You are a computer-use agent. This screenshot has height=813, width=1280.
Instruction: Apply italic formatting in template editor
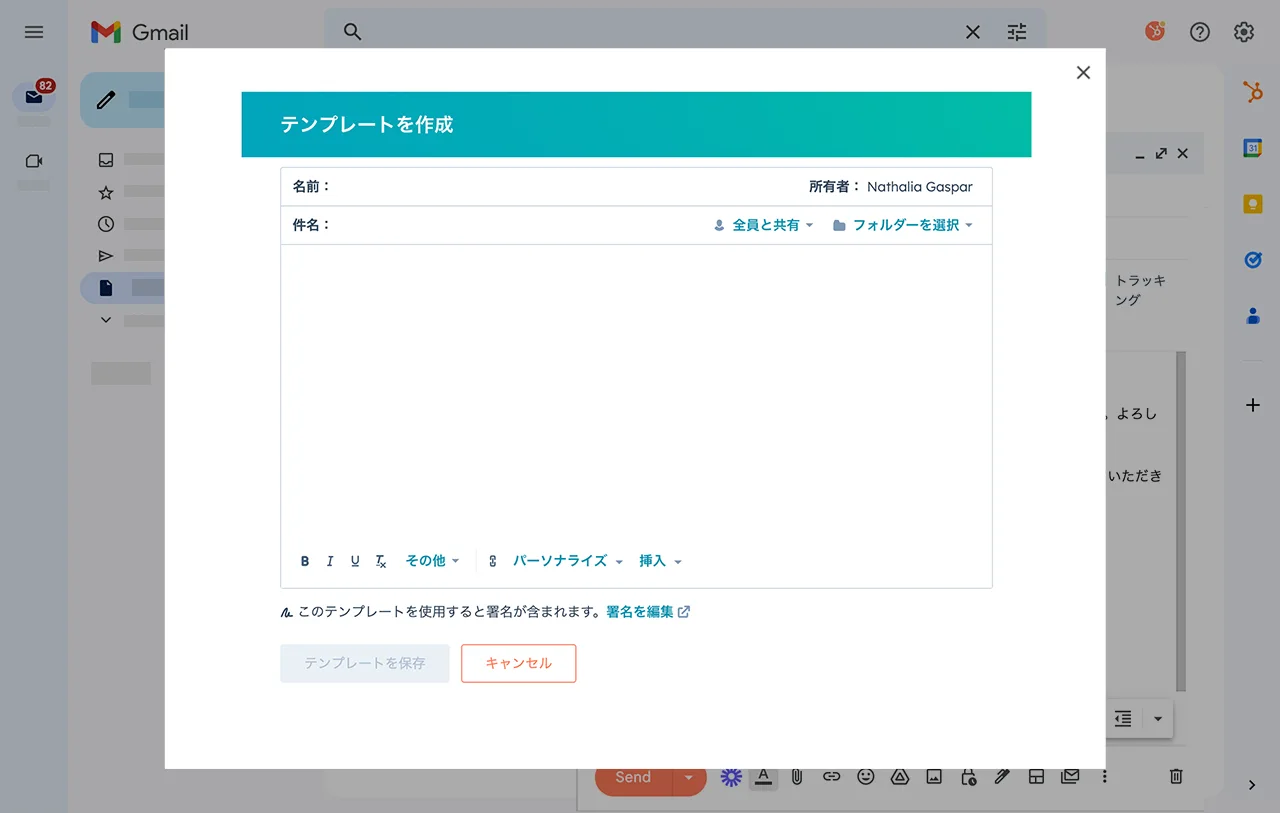(330, 561)
